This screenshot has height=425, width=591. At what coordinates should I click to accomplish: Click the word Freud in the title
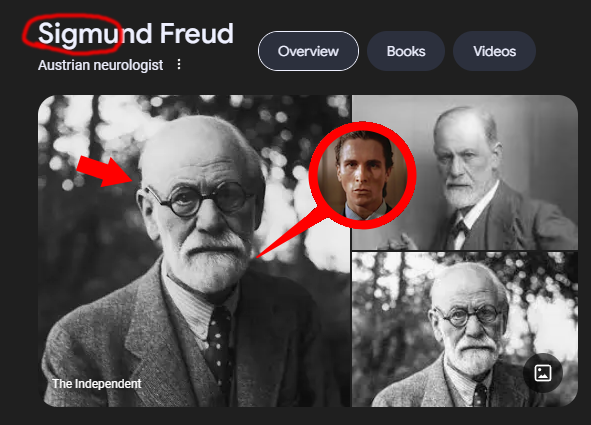(196, 34)
